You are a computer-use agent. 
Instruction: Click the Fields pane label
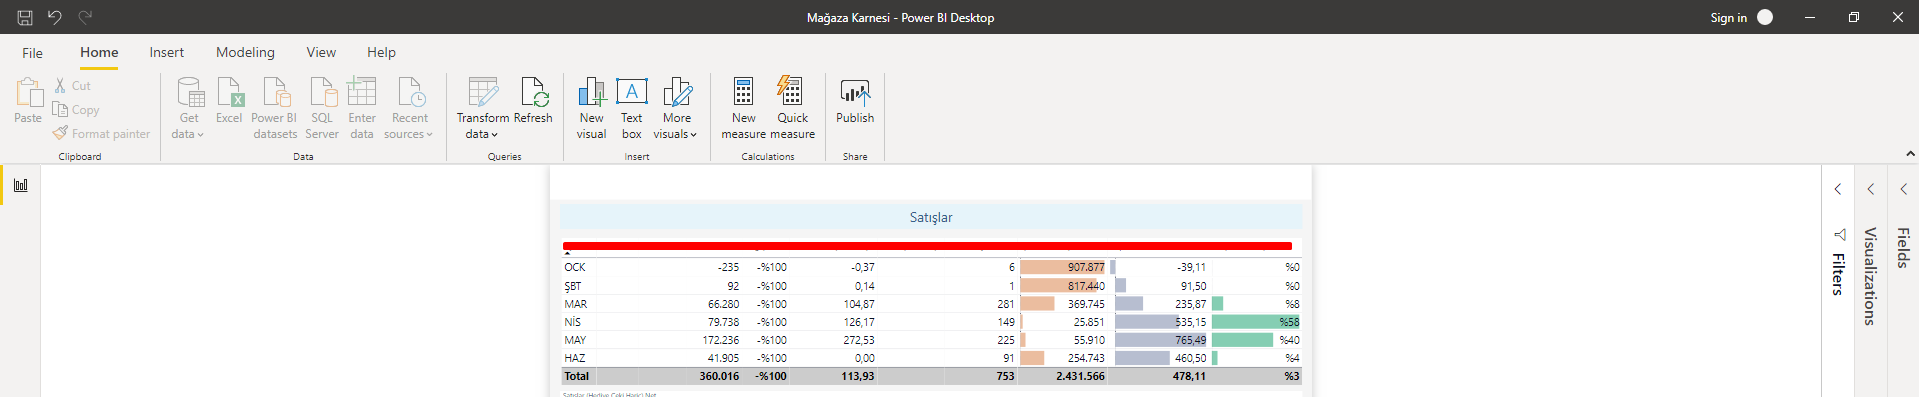(1903, 248)
